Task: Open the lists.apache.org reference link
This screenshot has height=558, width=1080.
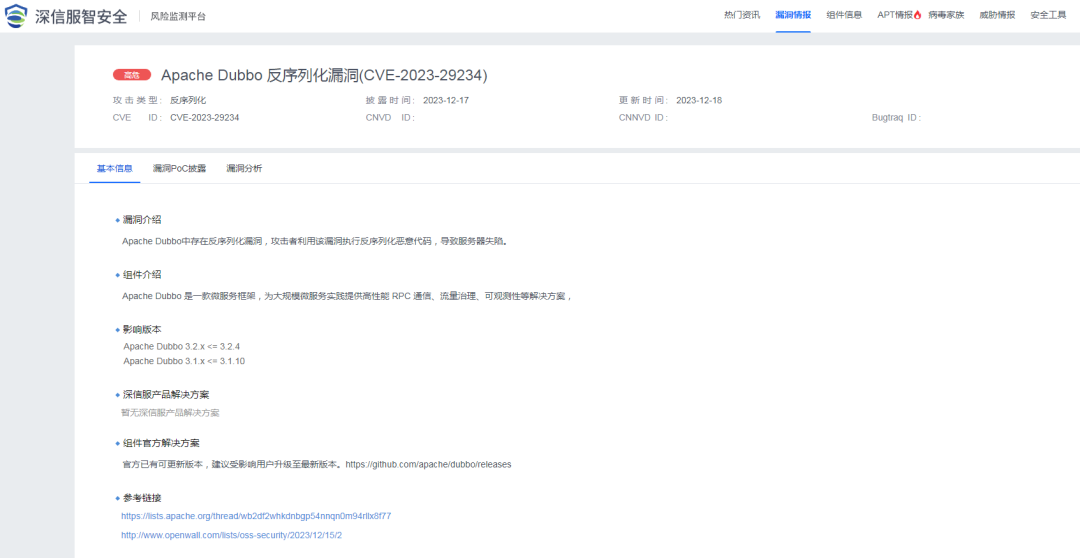Action: point(256,516)
